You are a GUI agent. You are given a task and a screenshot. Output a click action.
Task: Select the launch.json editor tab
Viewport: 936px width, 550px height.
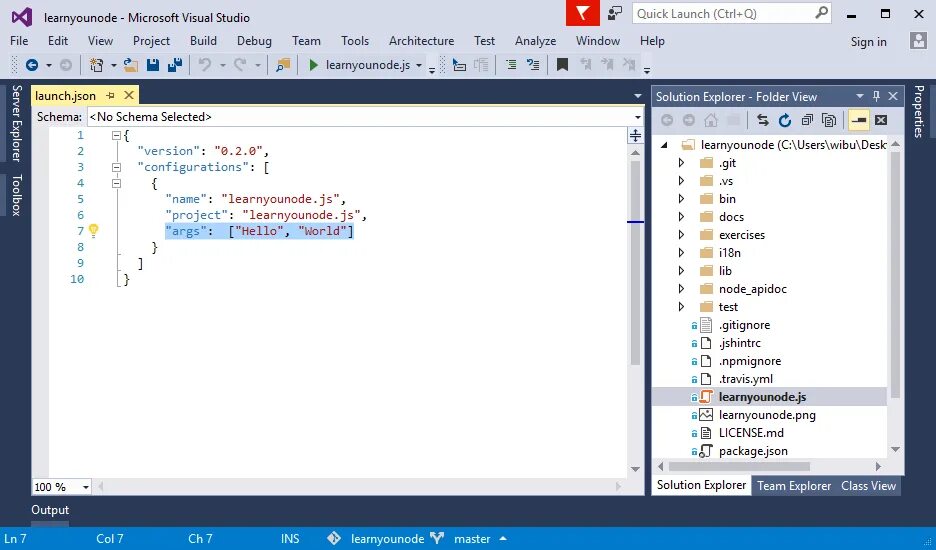pyautogui.click(x=66, y=96)
